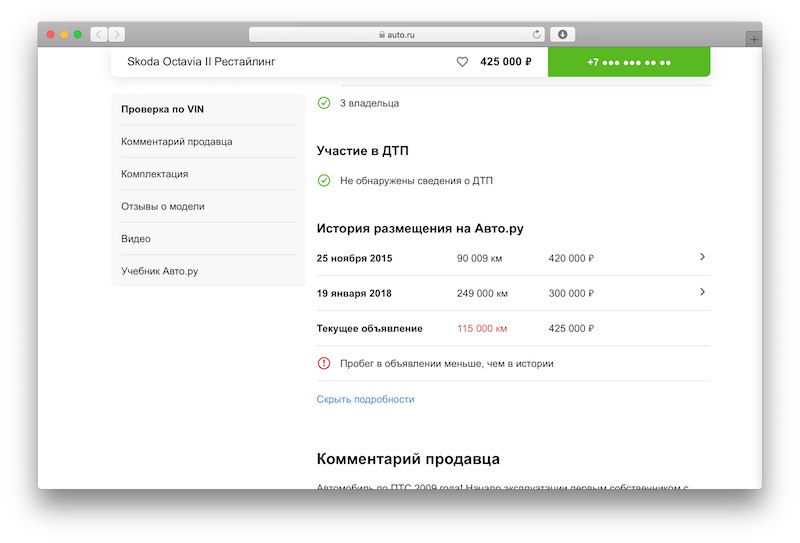The width and height of the screenshot is (800, 543).
Task: Open Комплектация sidebar section
Action: (x=155, y=174)
